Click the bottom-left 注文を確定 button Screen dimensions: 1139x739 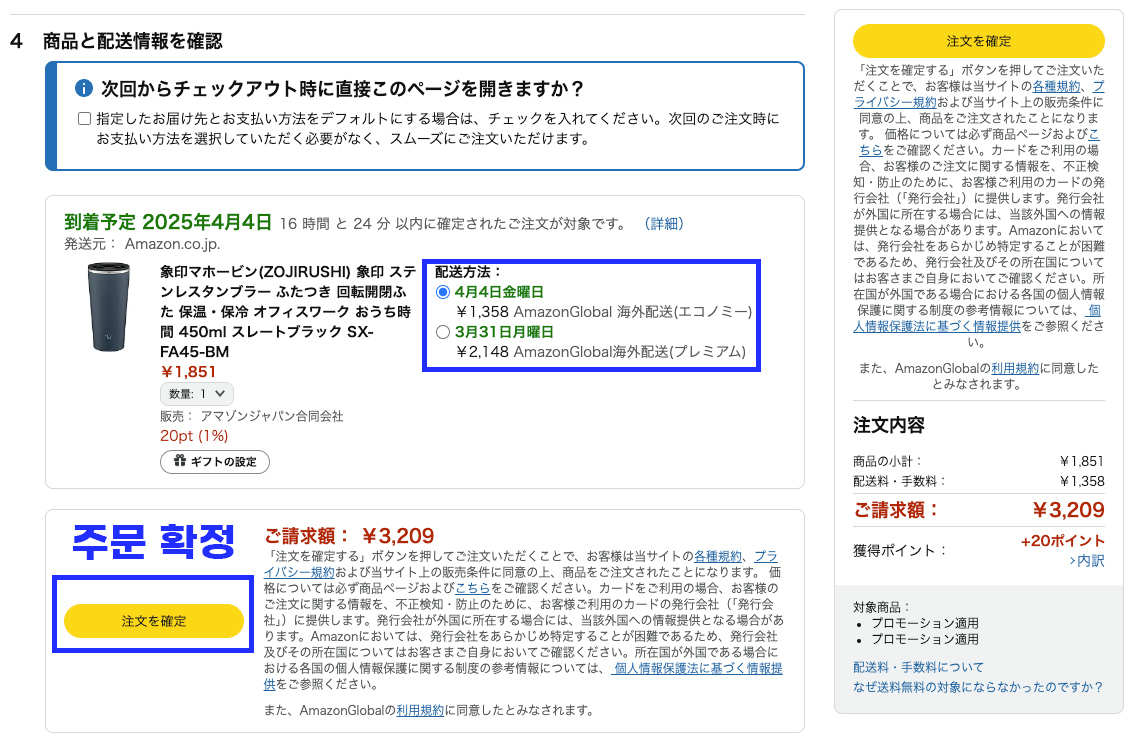(153, 621)
